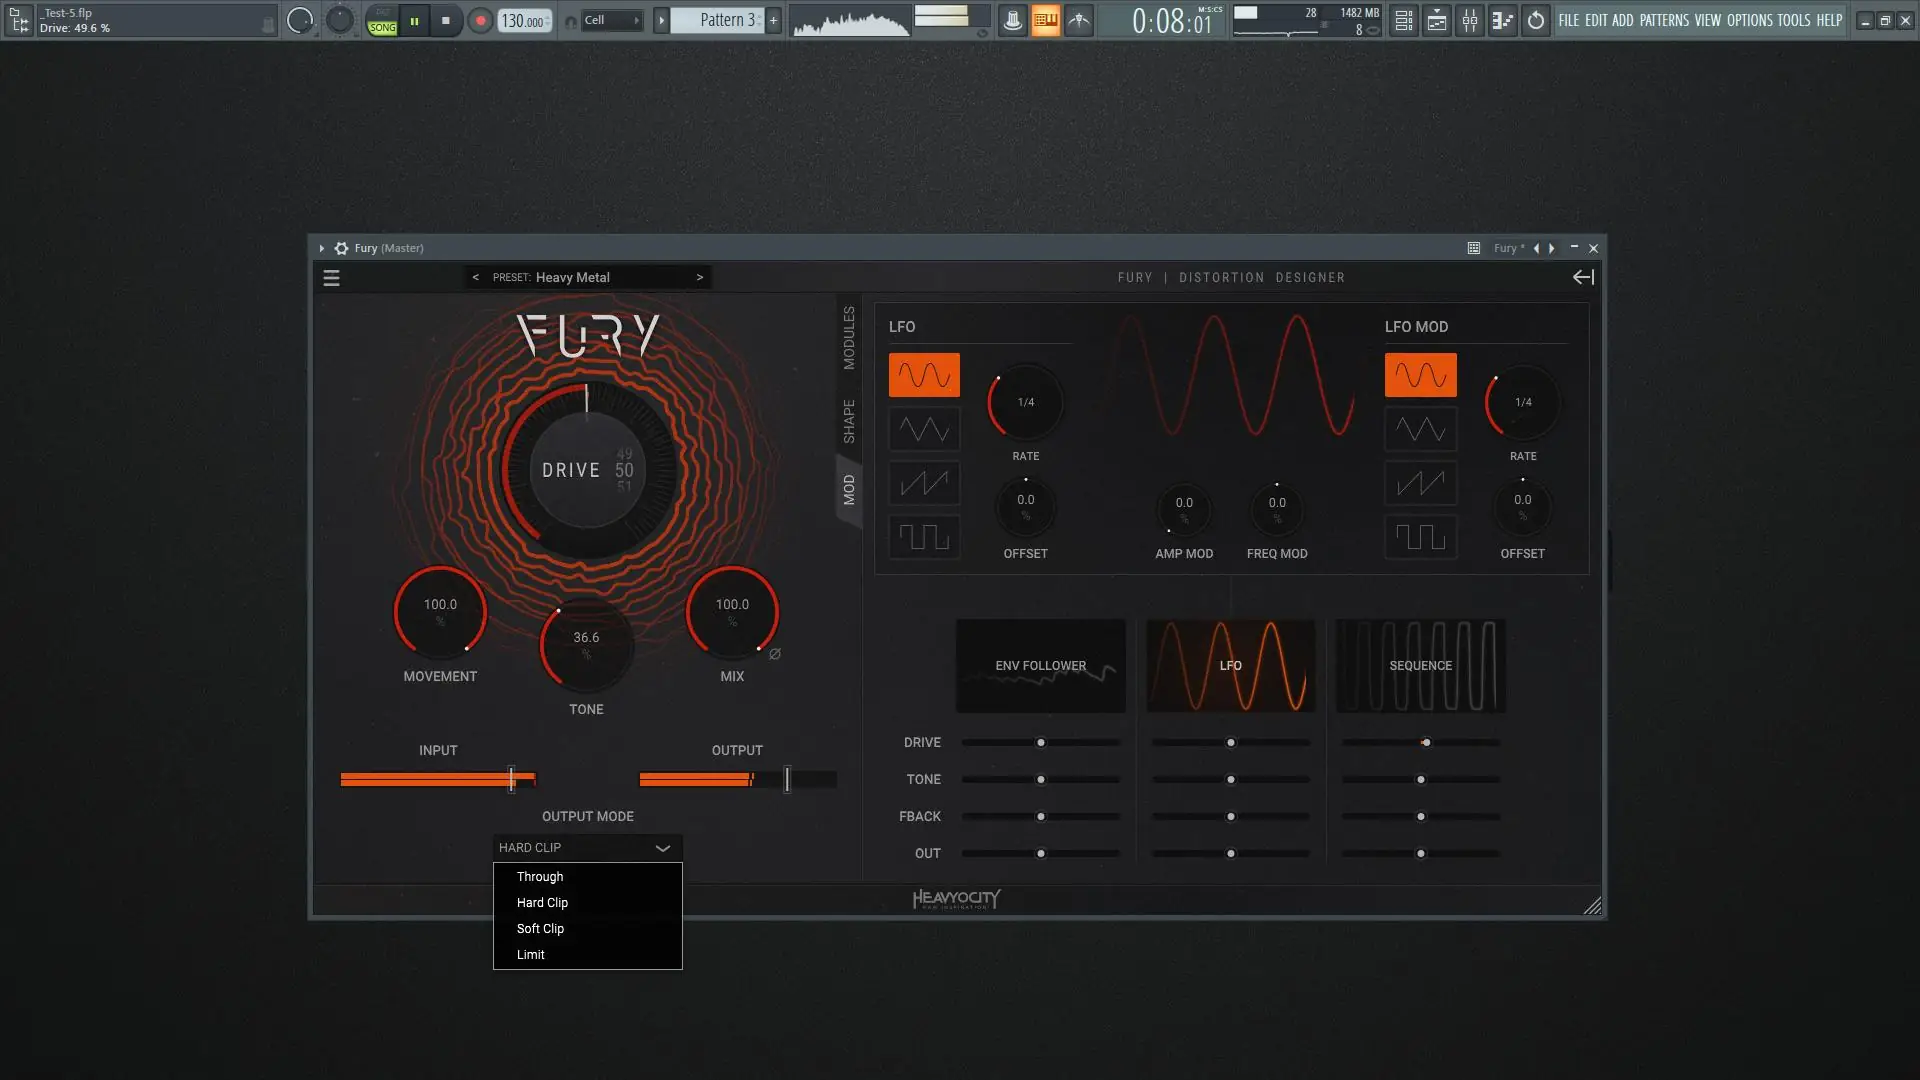Select the LFO sawtooth waveform button
This screenshot has width=1920, height=1080.
[924, 483]
